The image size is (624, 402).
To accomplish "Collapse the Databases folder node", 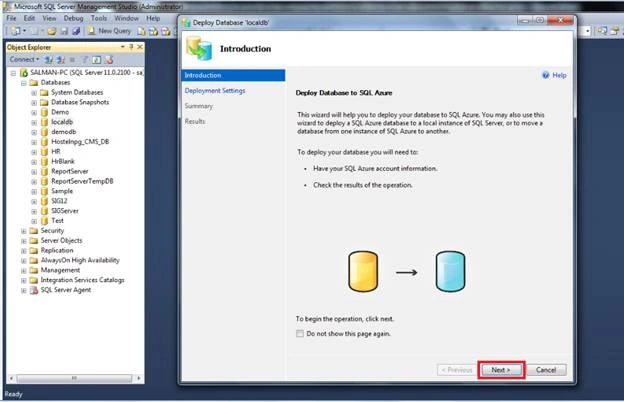I will click(x=23, y=83).
